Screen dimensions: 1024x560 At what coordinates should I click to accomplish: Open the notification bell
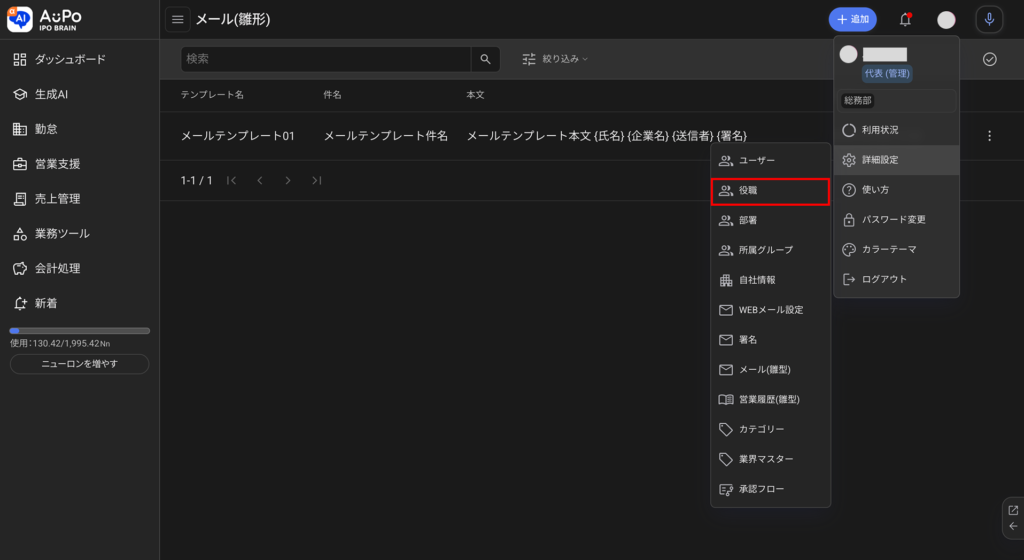click(x=905, y=19)
